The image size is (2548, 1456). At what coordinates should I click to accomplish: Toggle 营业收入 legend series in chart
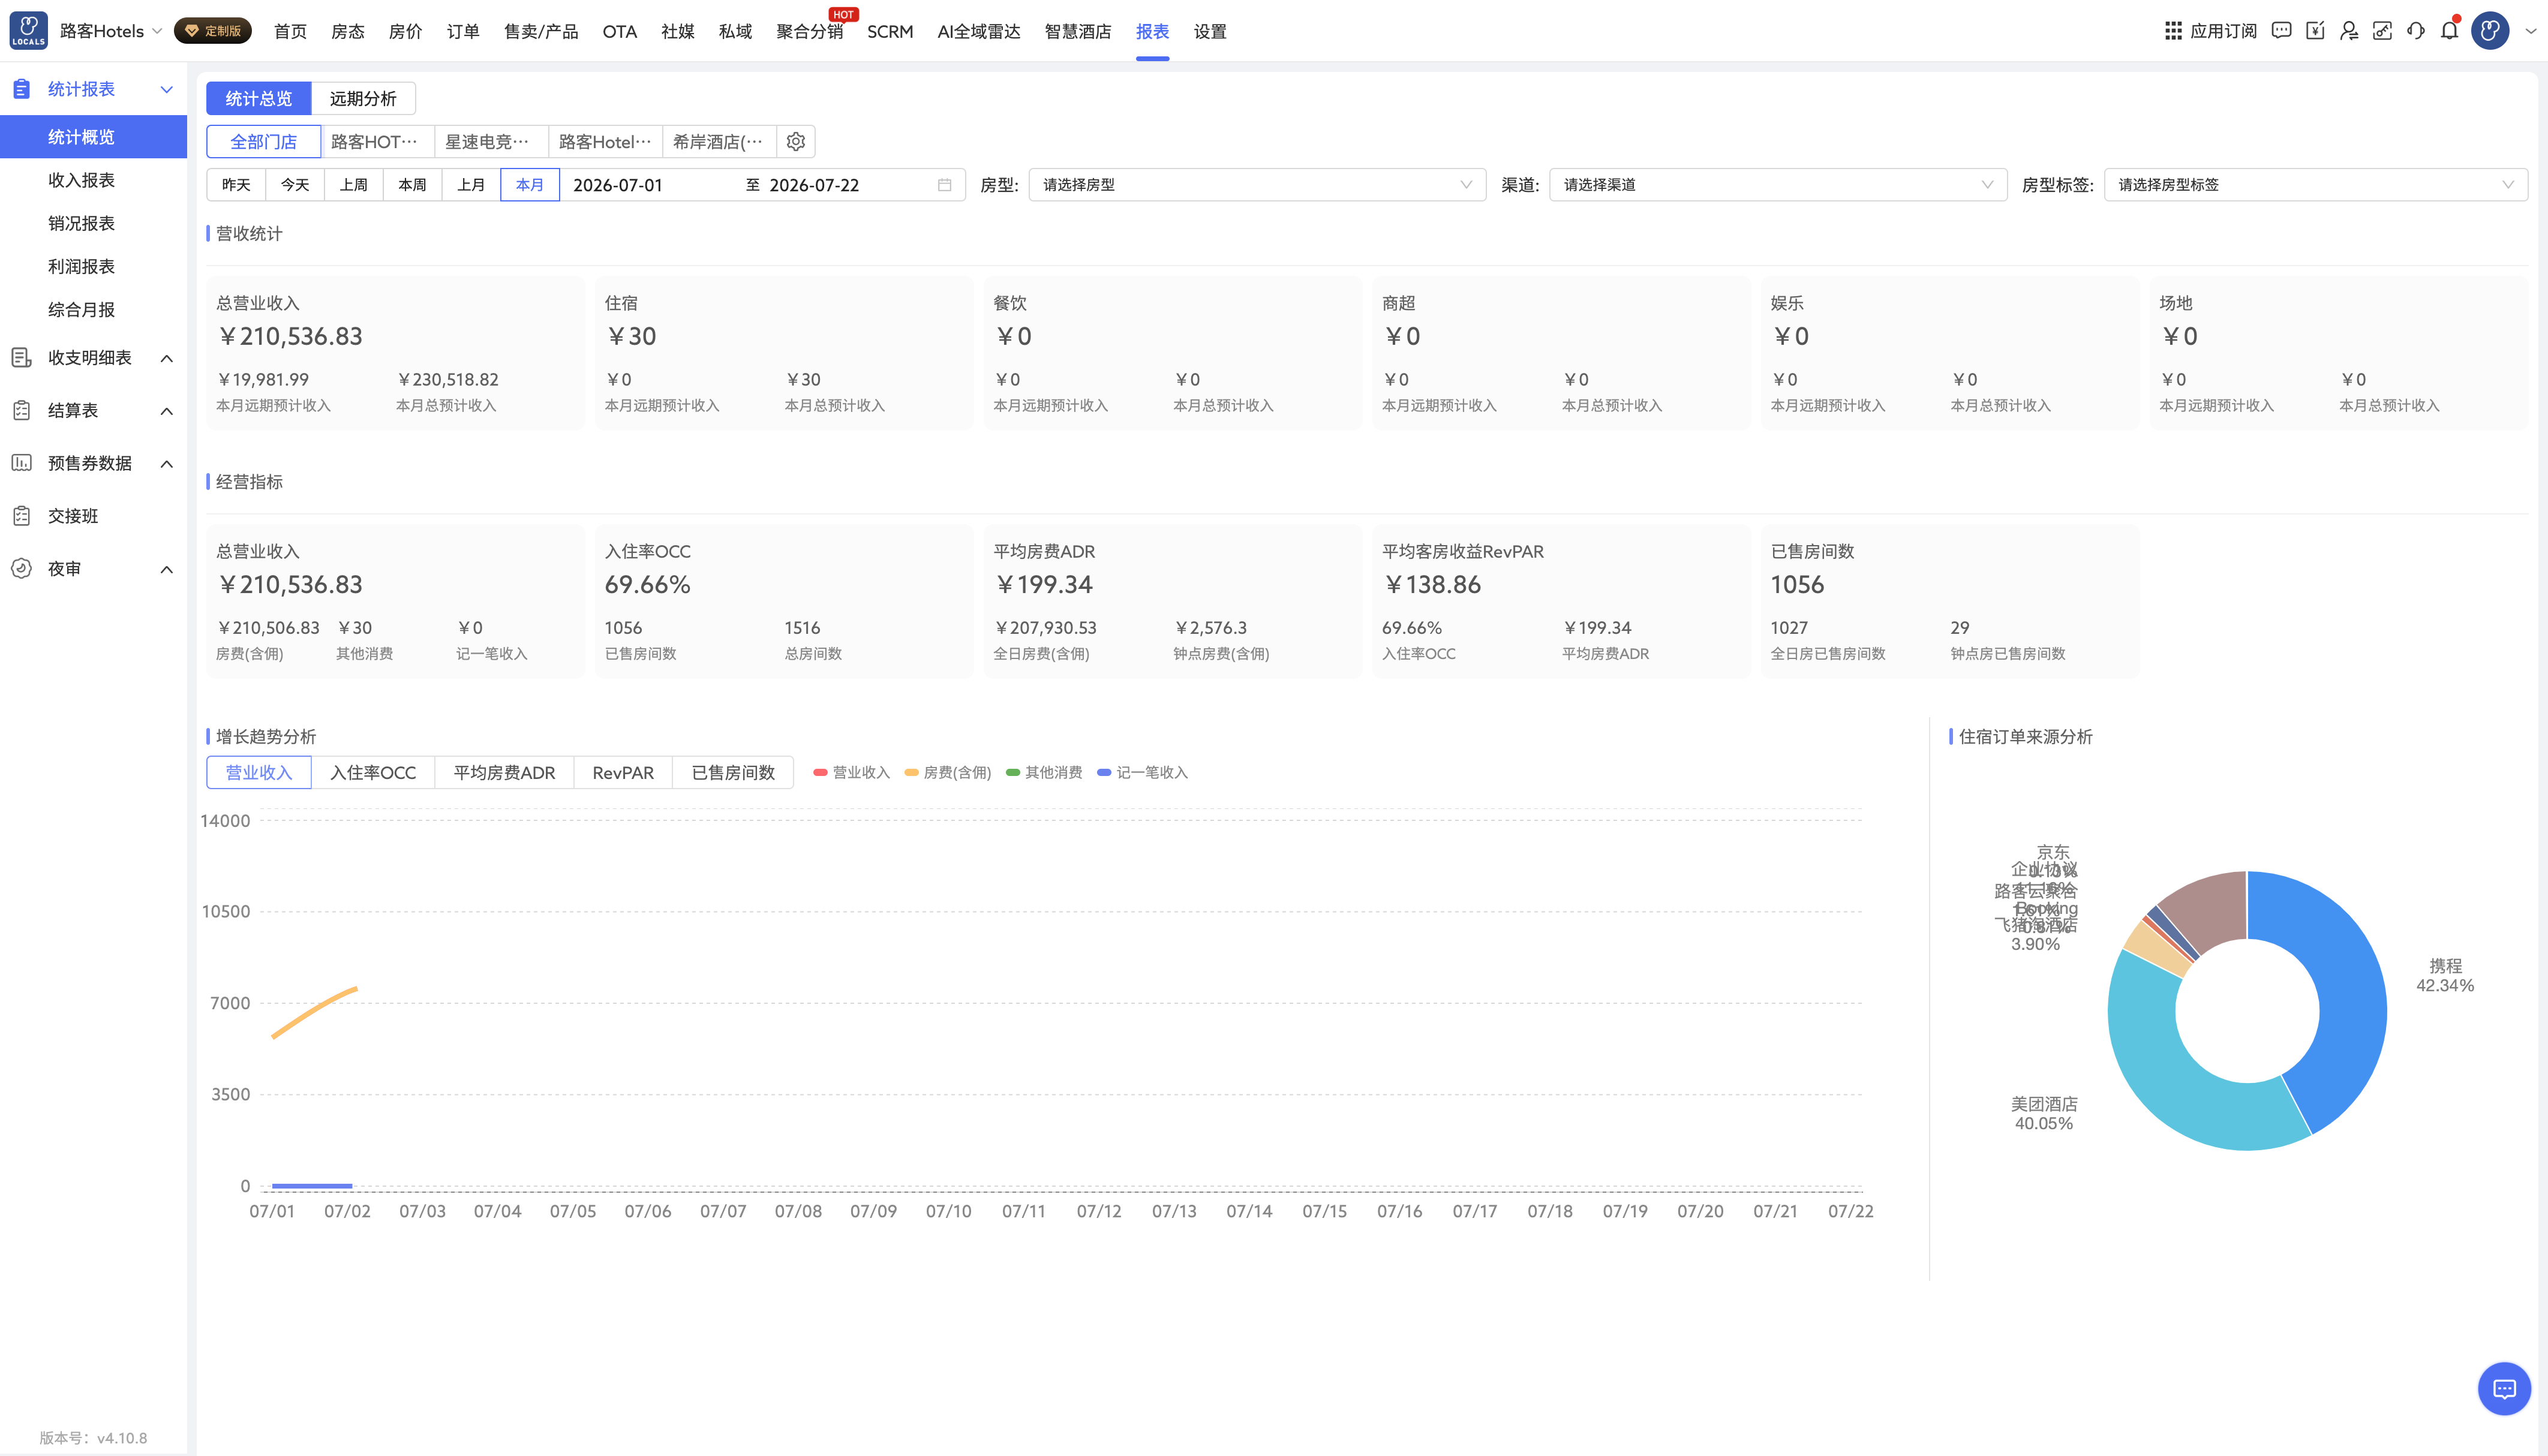click(x=851, y=773)
